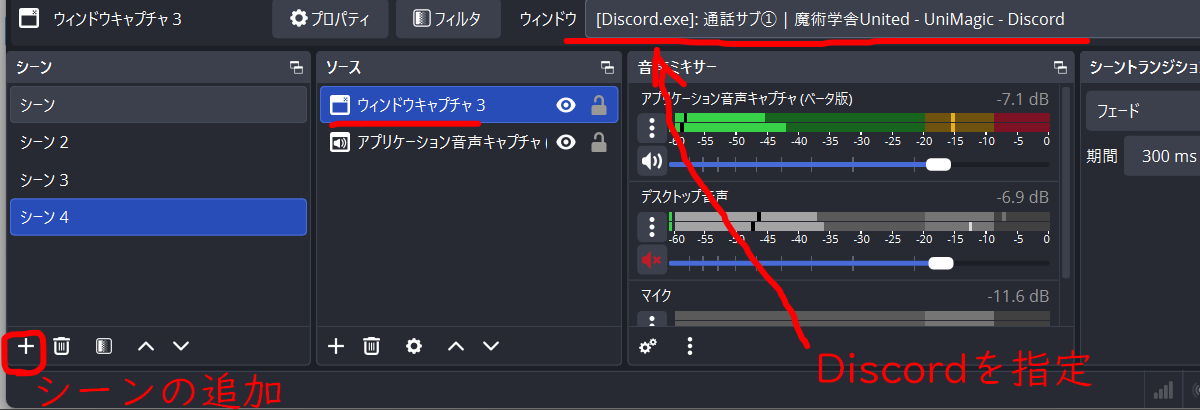Open source properties gear icon
The width and height of the screenshot is (1200, 410).
coord(414,346)
